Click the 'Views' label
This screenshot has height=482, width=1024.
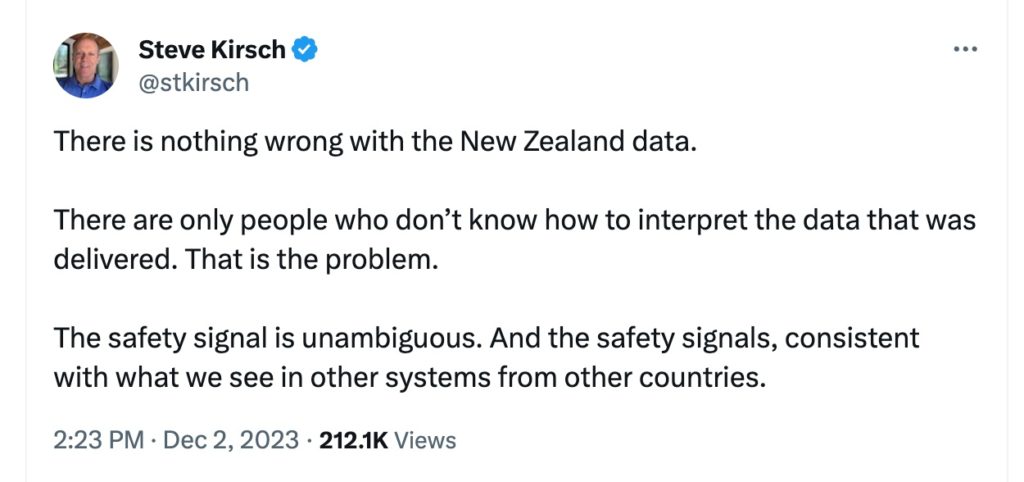pos(425,439)
